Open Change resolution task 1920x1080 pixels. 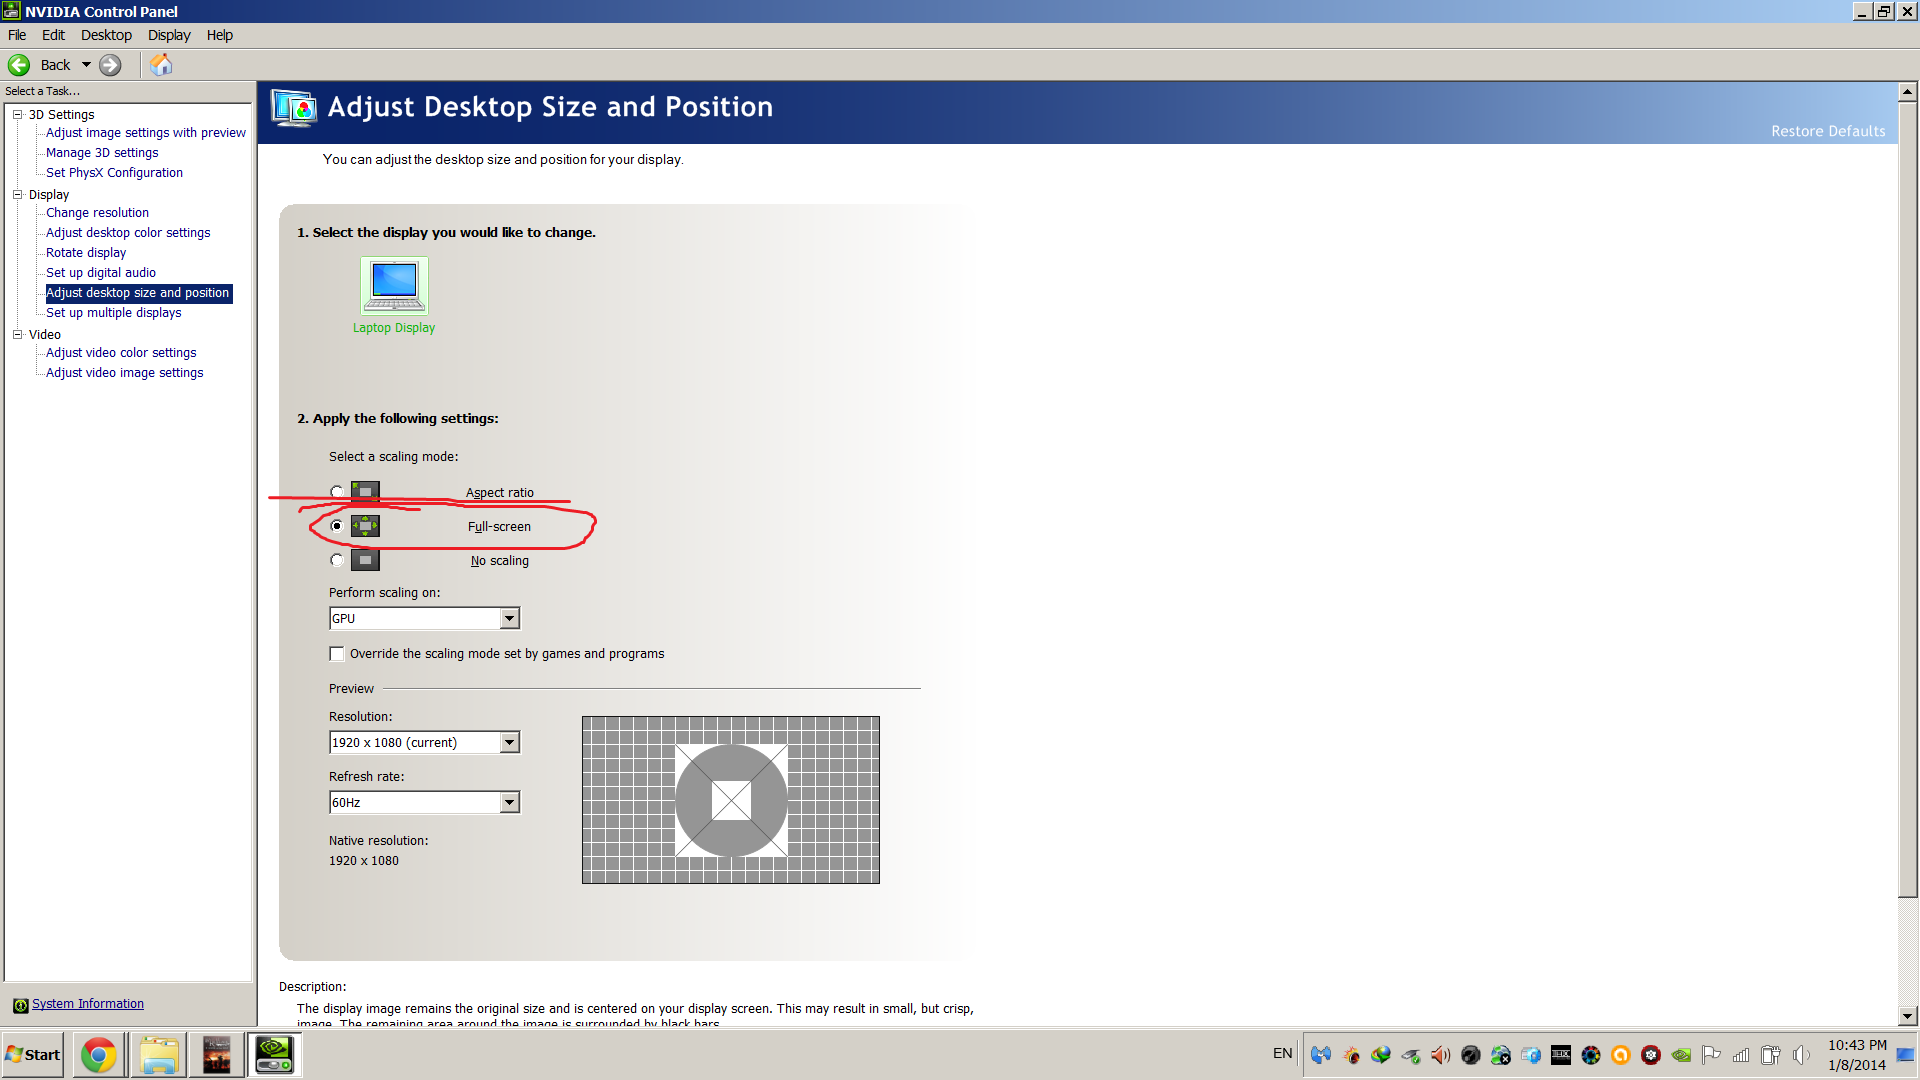click(x=97, y=213)
